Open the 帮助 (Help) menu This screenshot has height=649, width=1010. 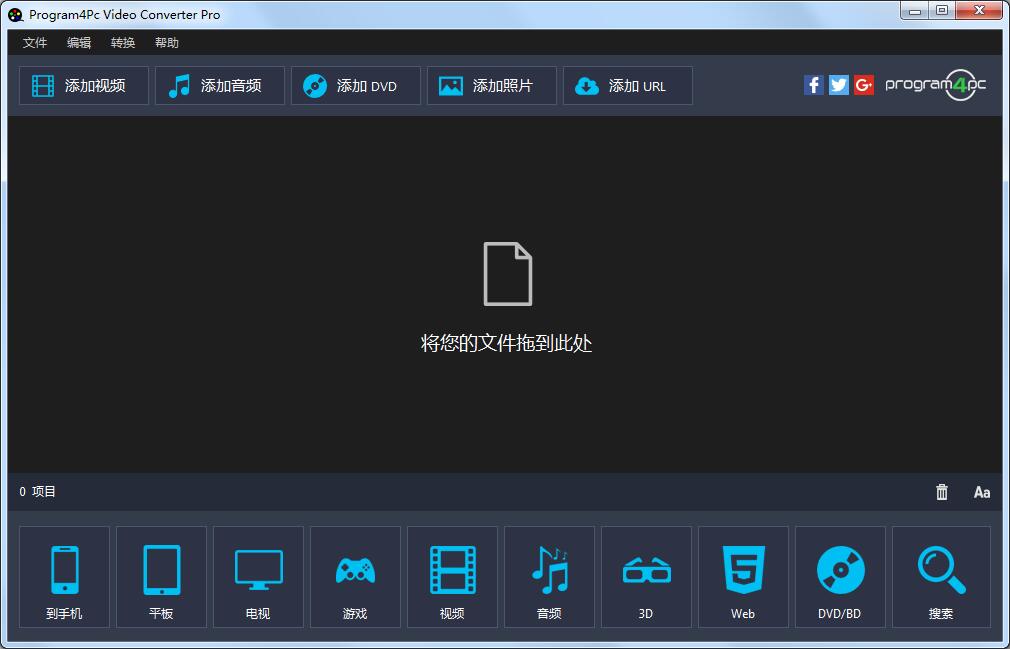click(x=167, y=43)
